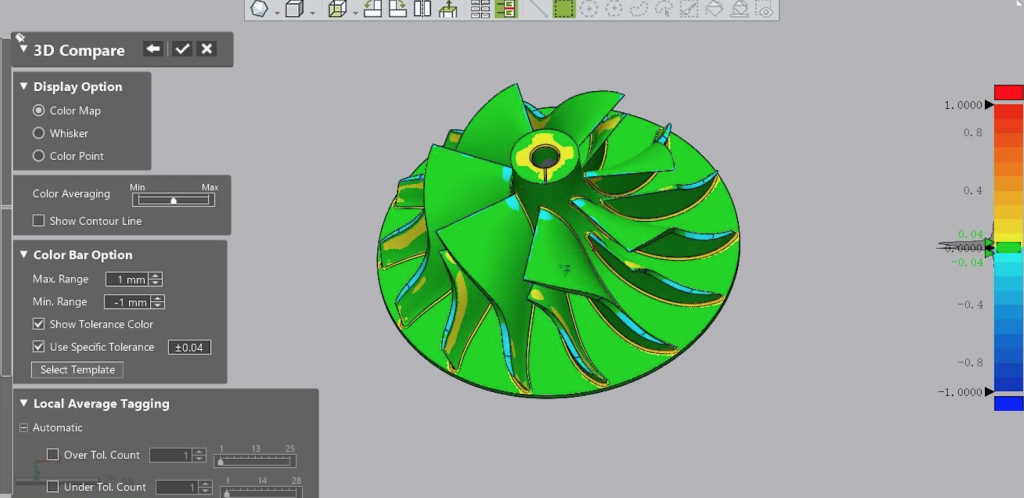Select the rectangle selection mode tool
Image resolution: width=1024 pixels, height=498 pixels.
[x=564, y=9]
